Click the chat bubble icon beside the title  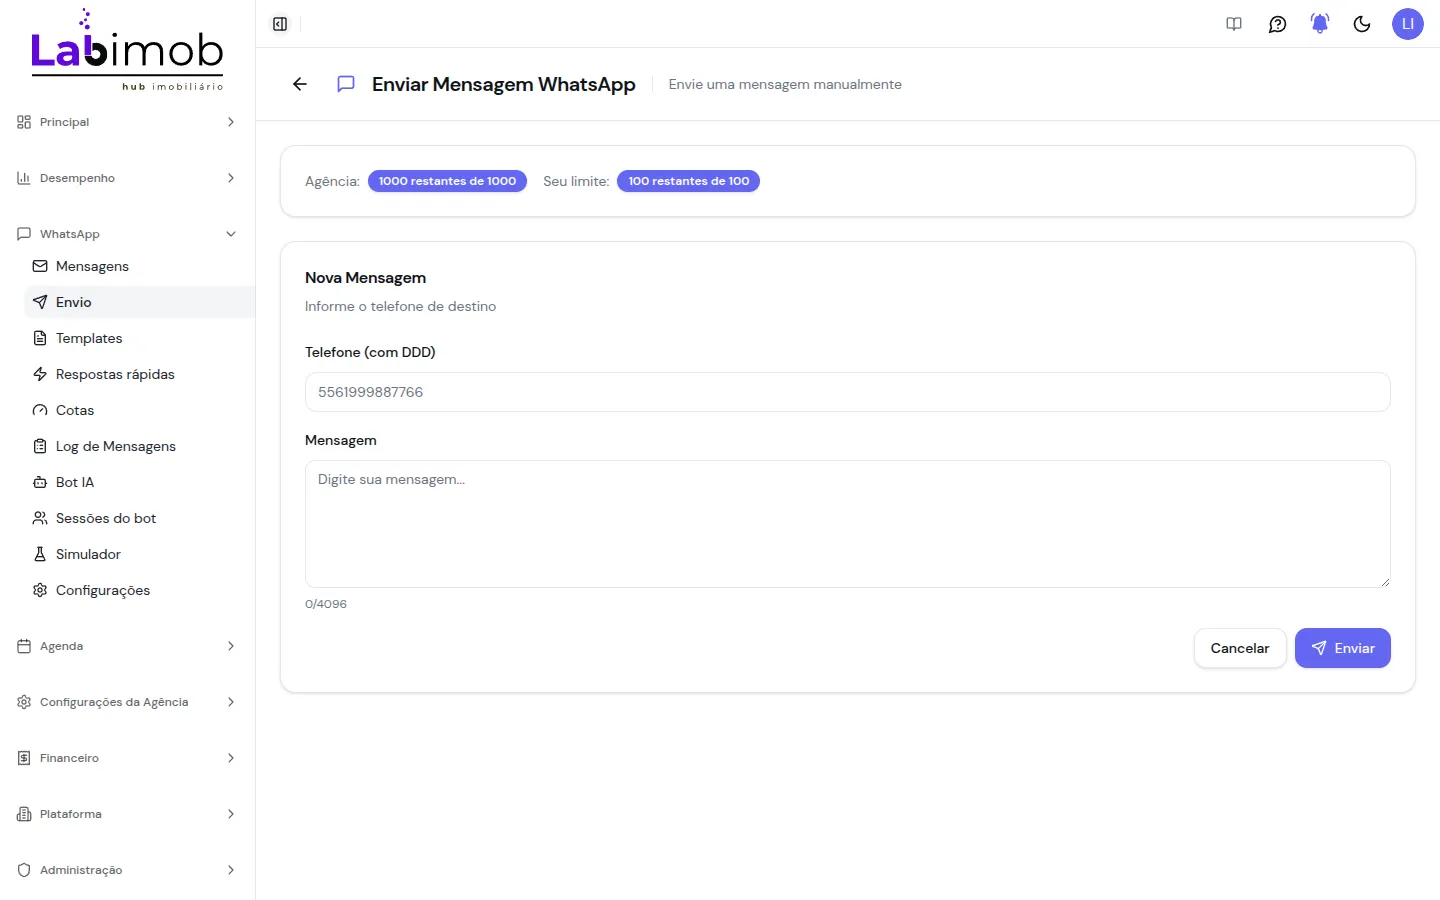coord(346,84)
